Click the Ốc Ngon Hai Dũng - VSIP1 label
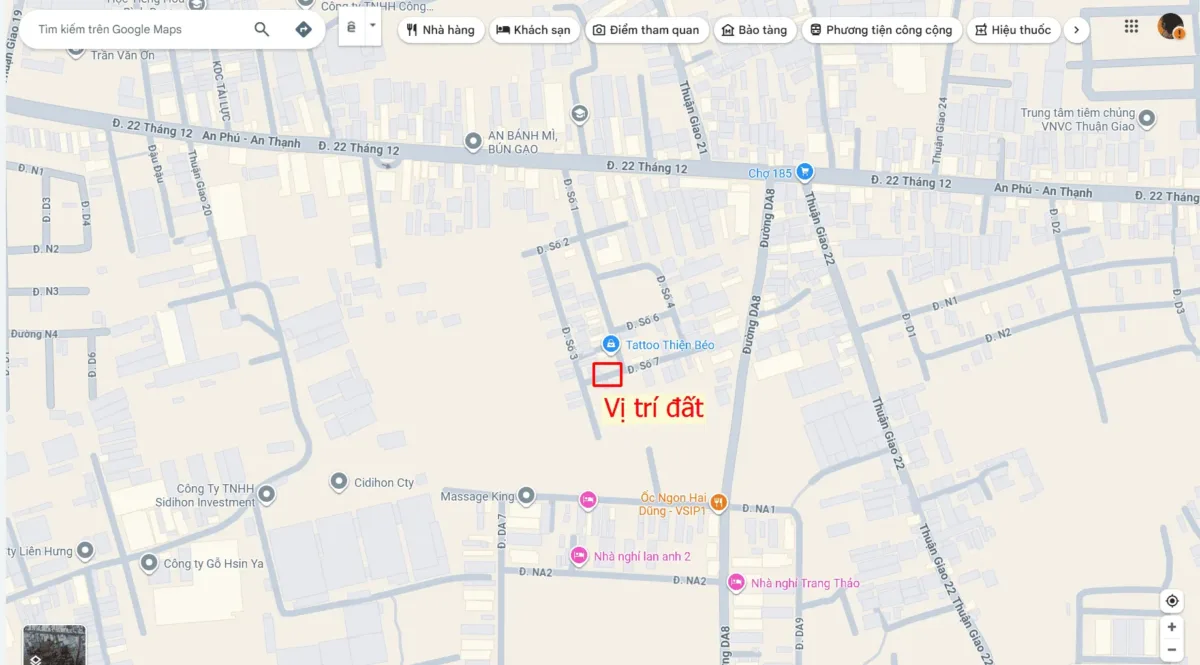 673,503
